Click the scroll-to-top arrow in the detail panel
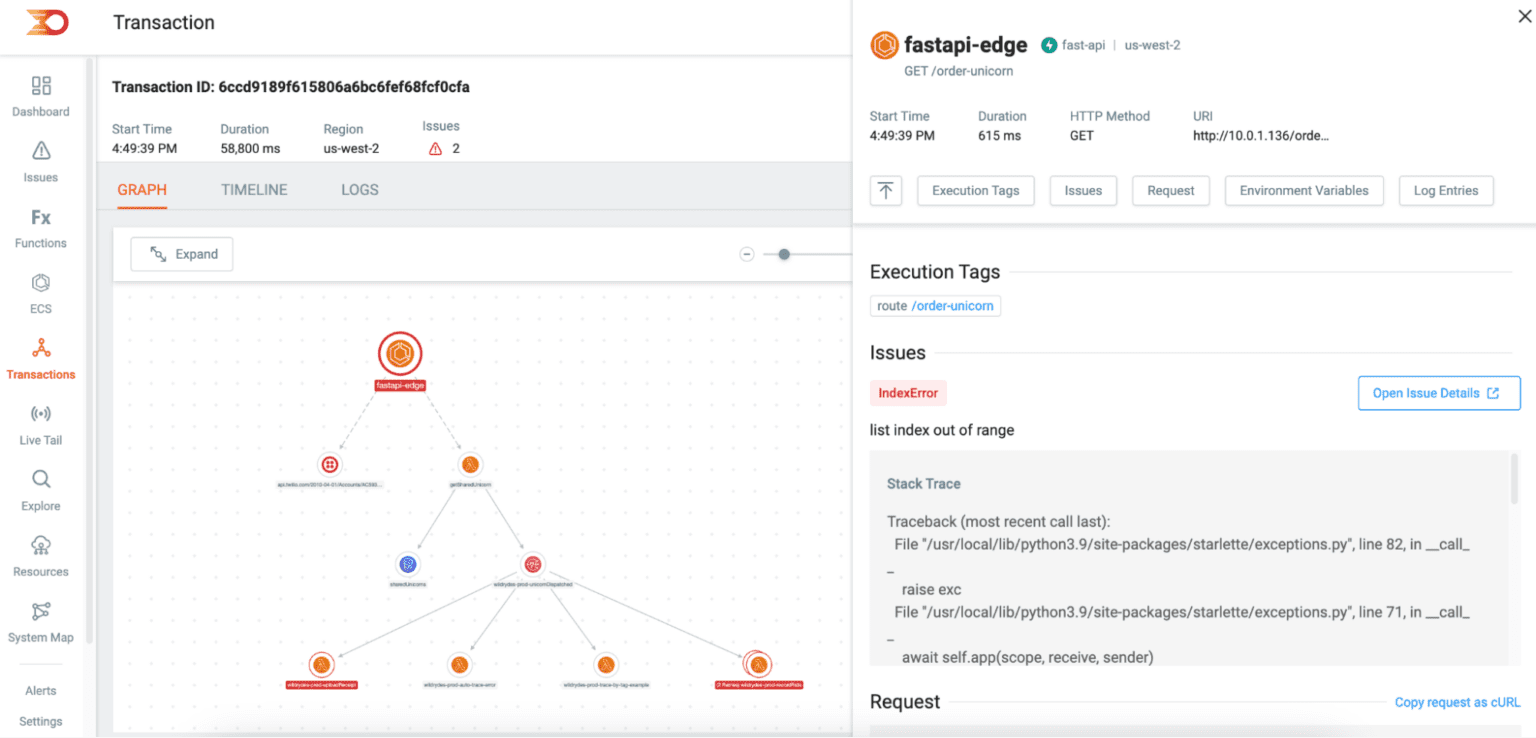Viewport: 1536px width, 738px height. 886,190
